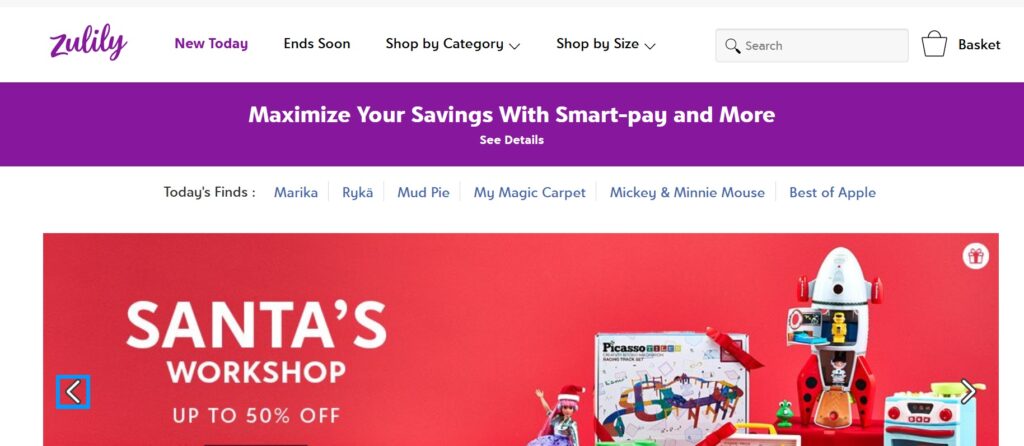Open the Ends Soon tab

(x=317, y=44)
